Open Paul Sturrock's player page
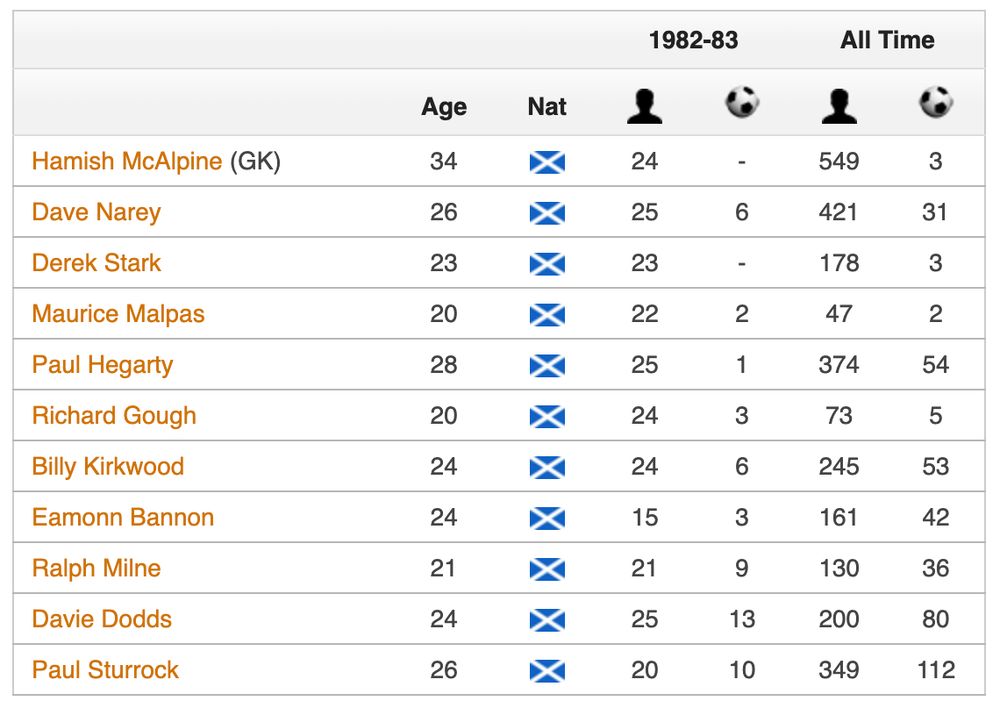1000x709 pixels. point(105,670)
